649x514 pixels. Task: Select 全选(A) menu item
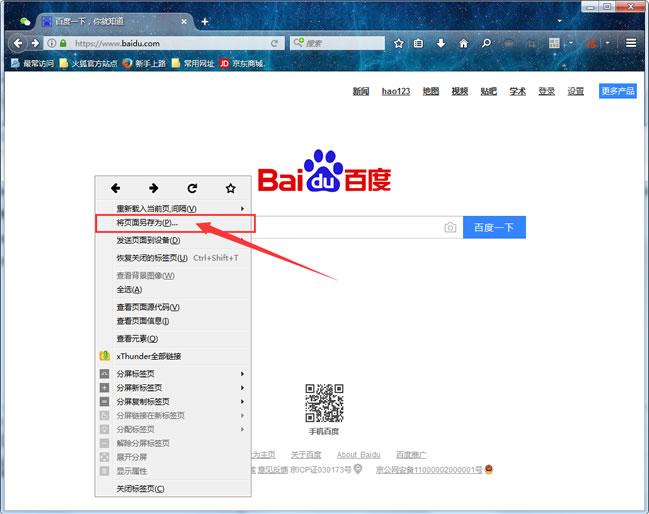pyautogui.click(x=173, y=290)
